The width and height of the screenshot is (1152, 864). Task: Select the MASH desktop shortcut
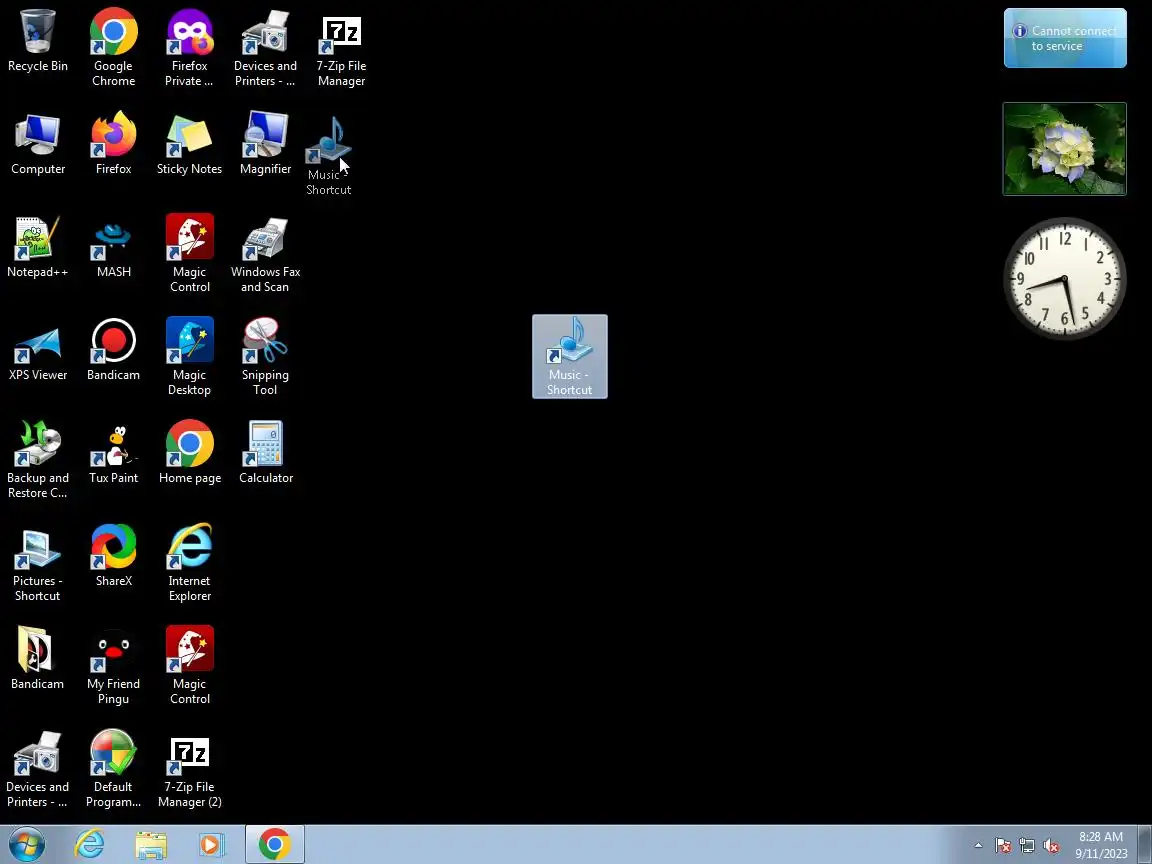[x=113, y=247]
